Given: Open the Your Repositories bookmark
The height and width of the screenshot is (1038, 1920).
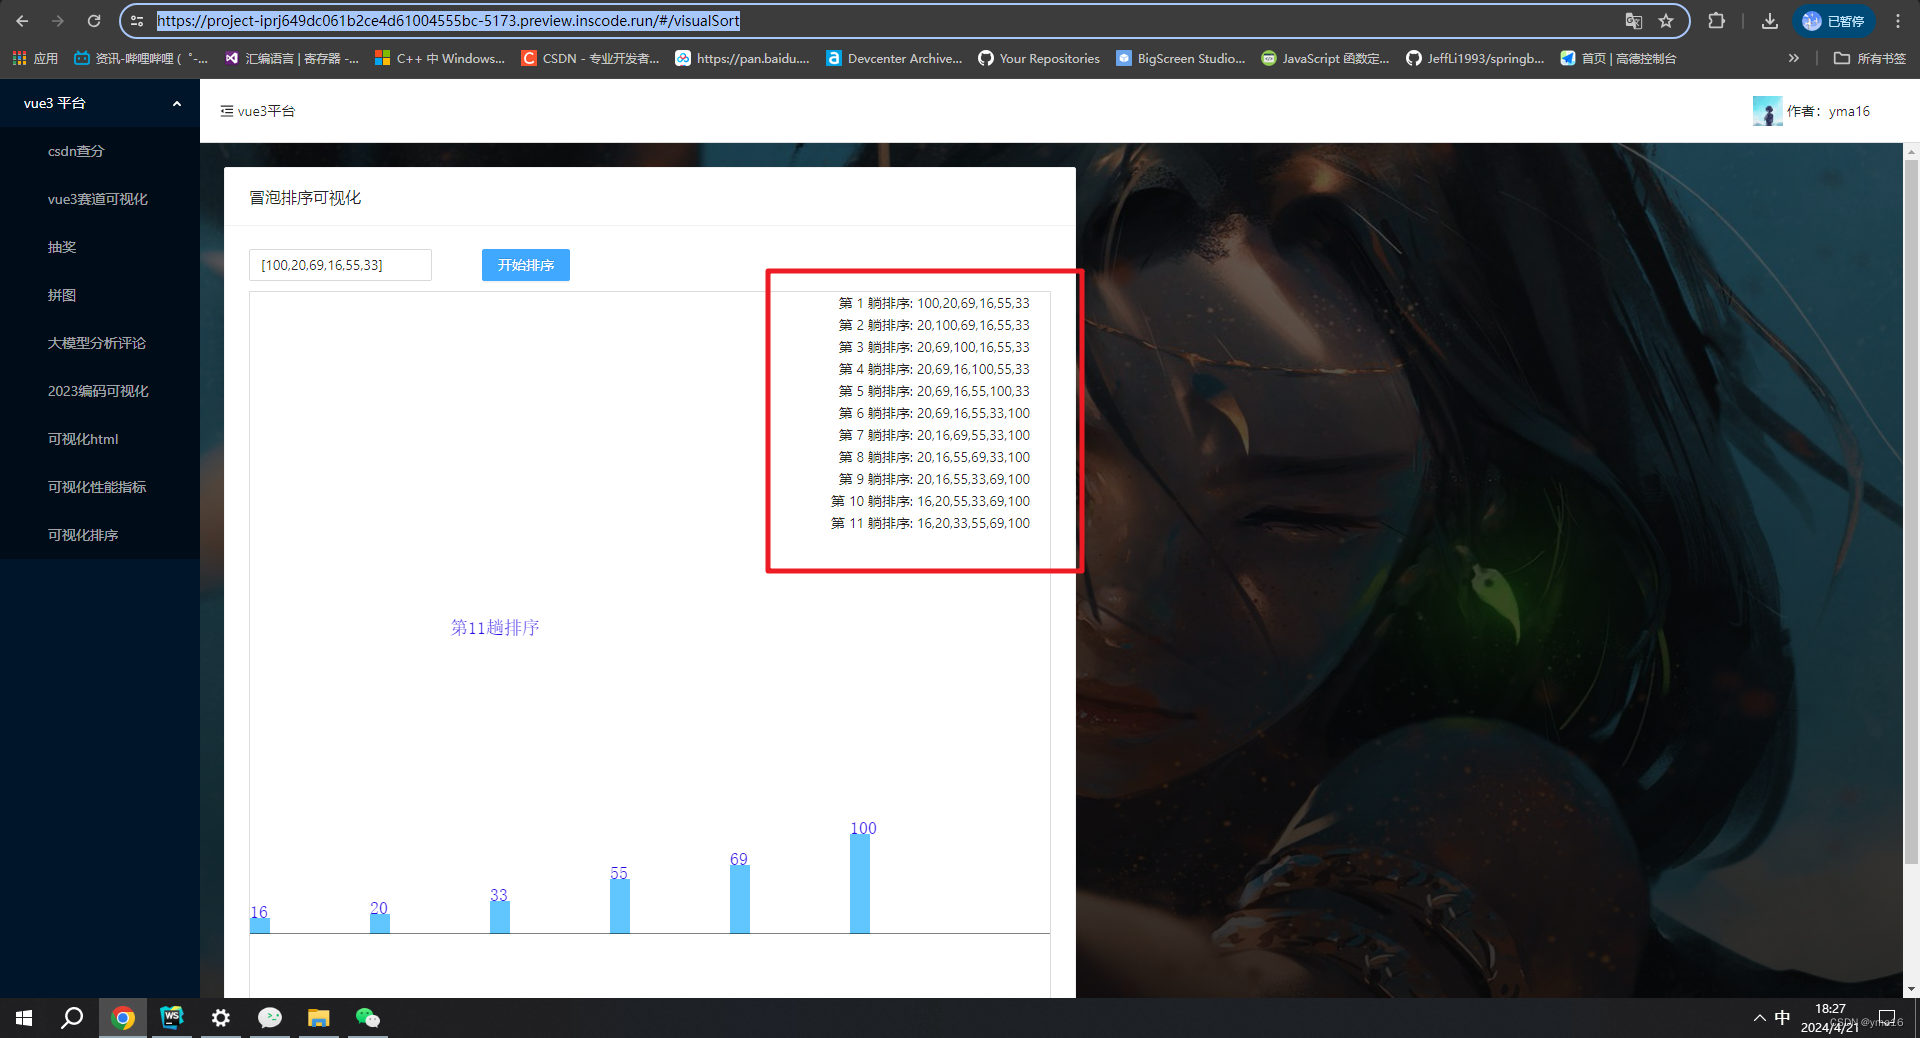Looking at the screenshot, I should tap(1039, 59).
